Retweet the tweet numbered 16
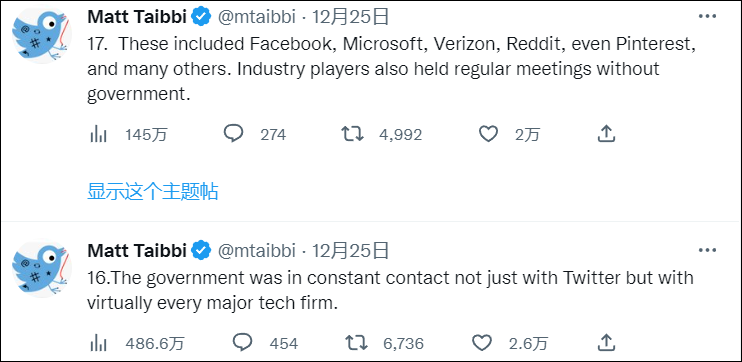The width and height of the screenshot is (742, 362). [356, 343]
